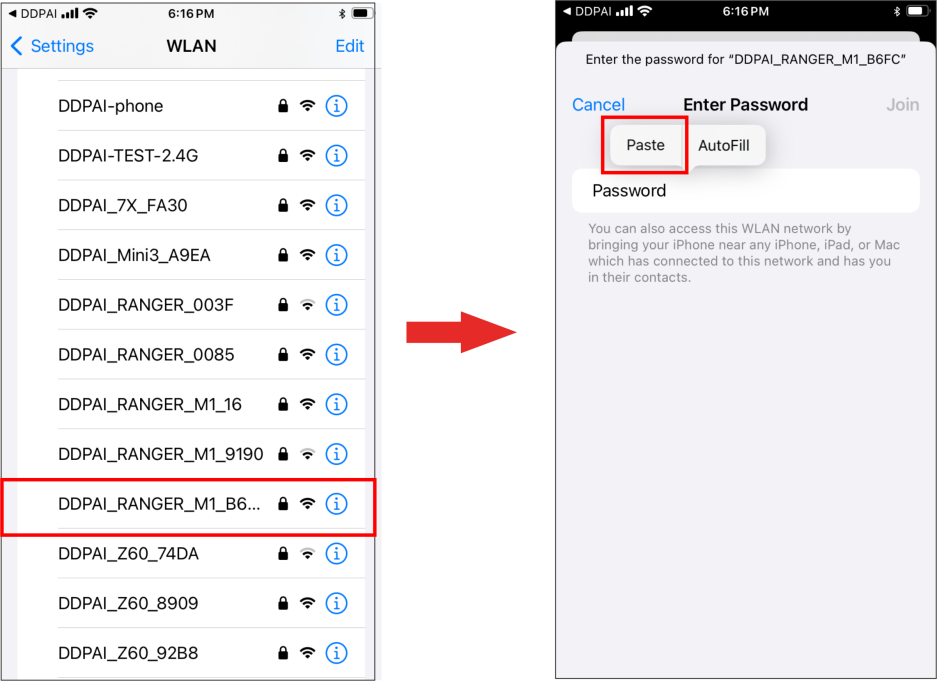Tap Edit on WLAN screen
Screen dimensions: 937x681
pyautogui.click(x=350, y=46)
